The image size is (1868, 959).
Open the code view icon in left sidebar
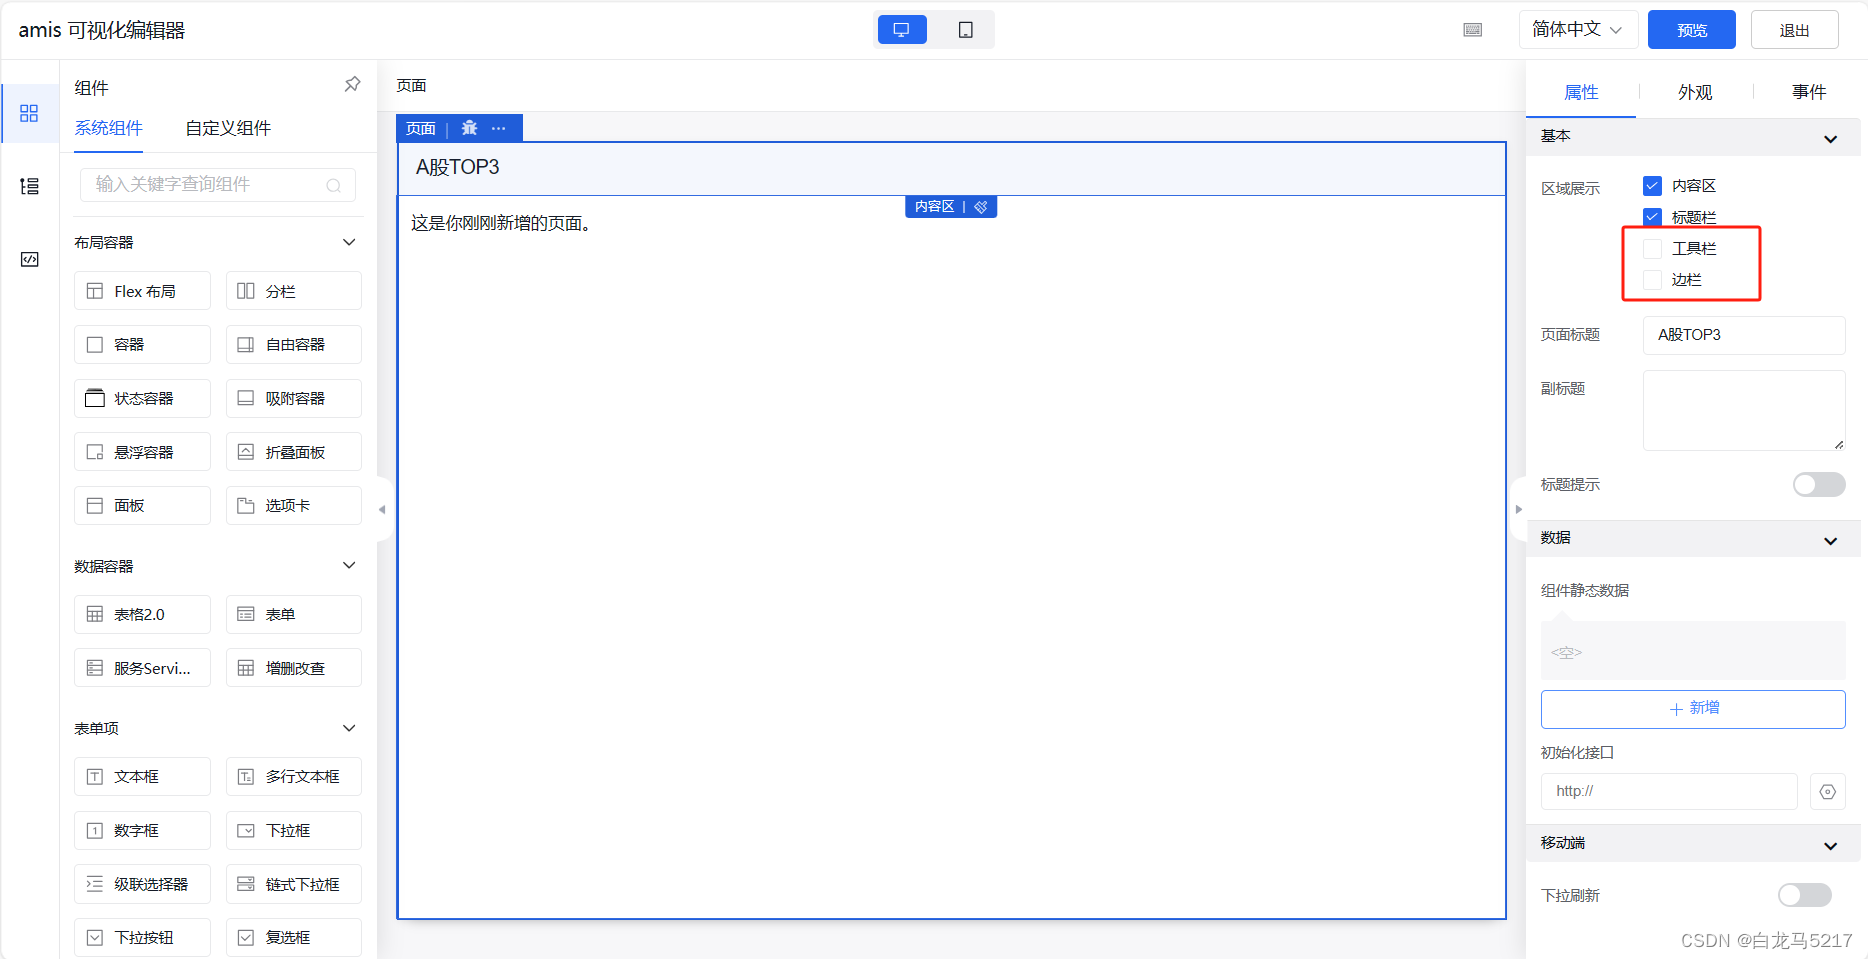30,258
